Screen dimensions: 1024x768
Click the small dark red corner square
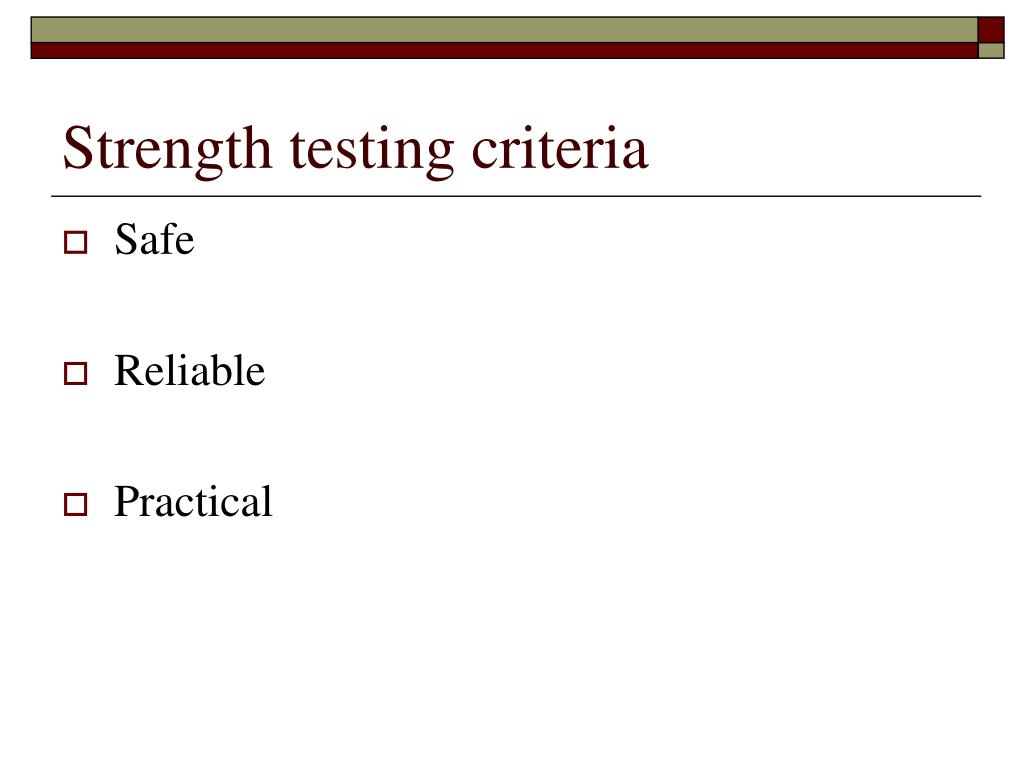pyautogui.click(x=991, y=30)
